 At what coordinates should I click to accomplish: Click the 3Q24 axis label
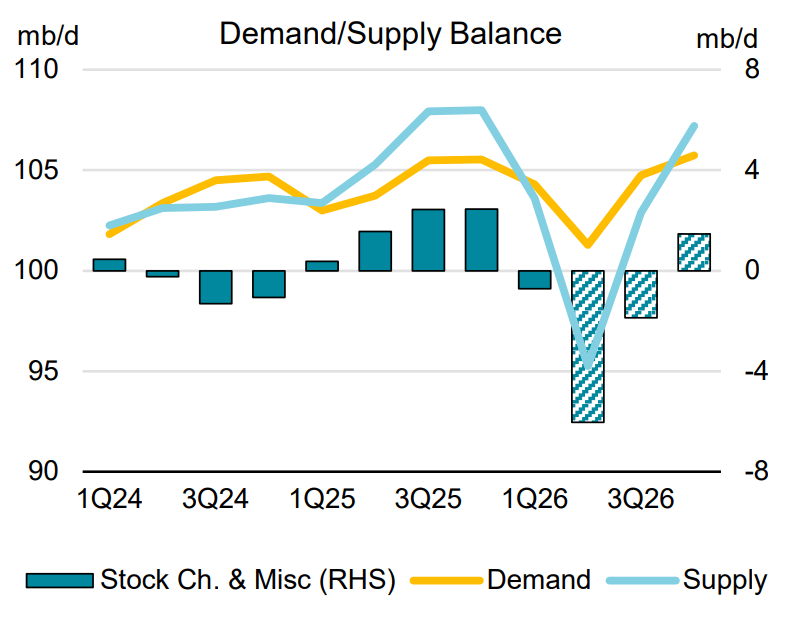coord(215,499)
